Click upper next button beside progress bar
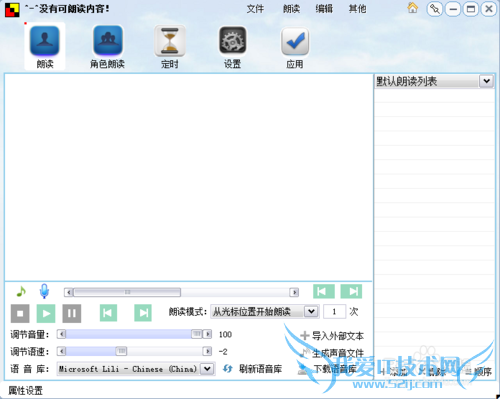Viewport: 500px width, 399px height. pos(351,291)
